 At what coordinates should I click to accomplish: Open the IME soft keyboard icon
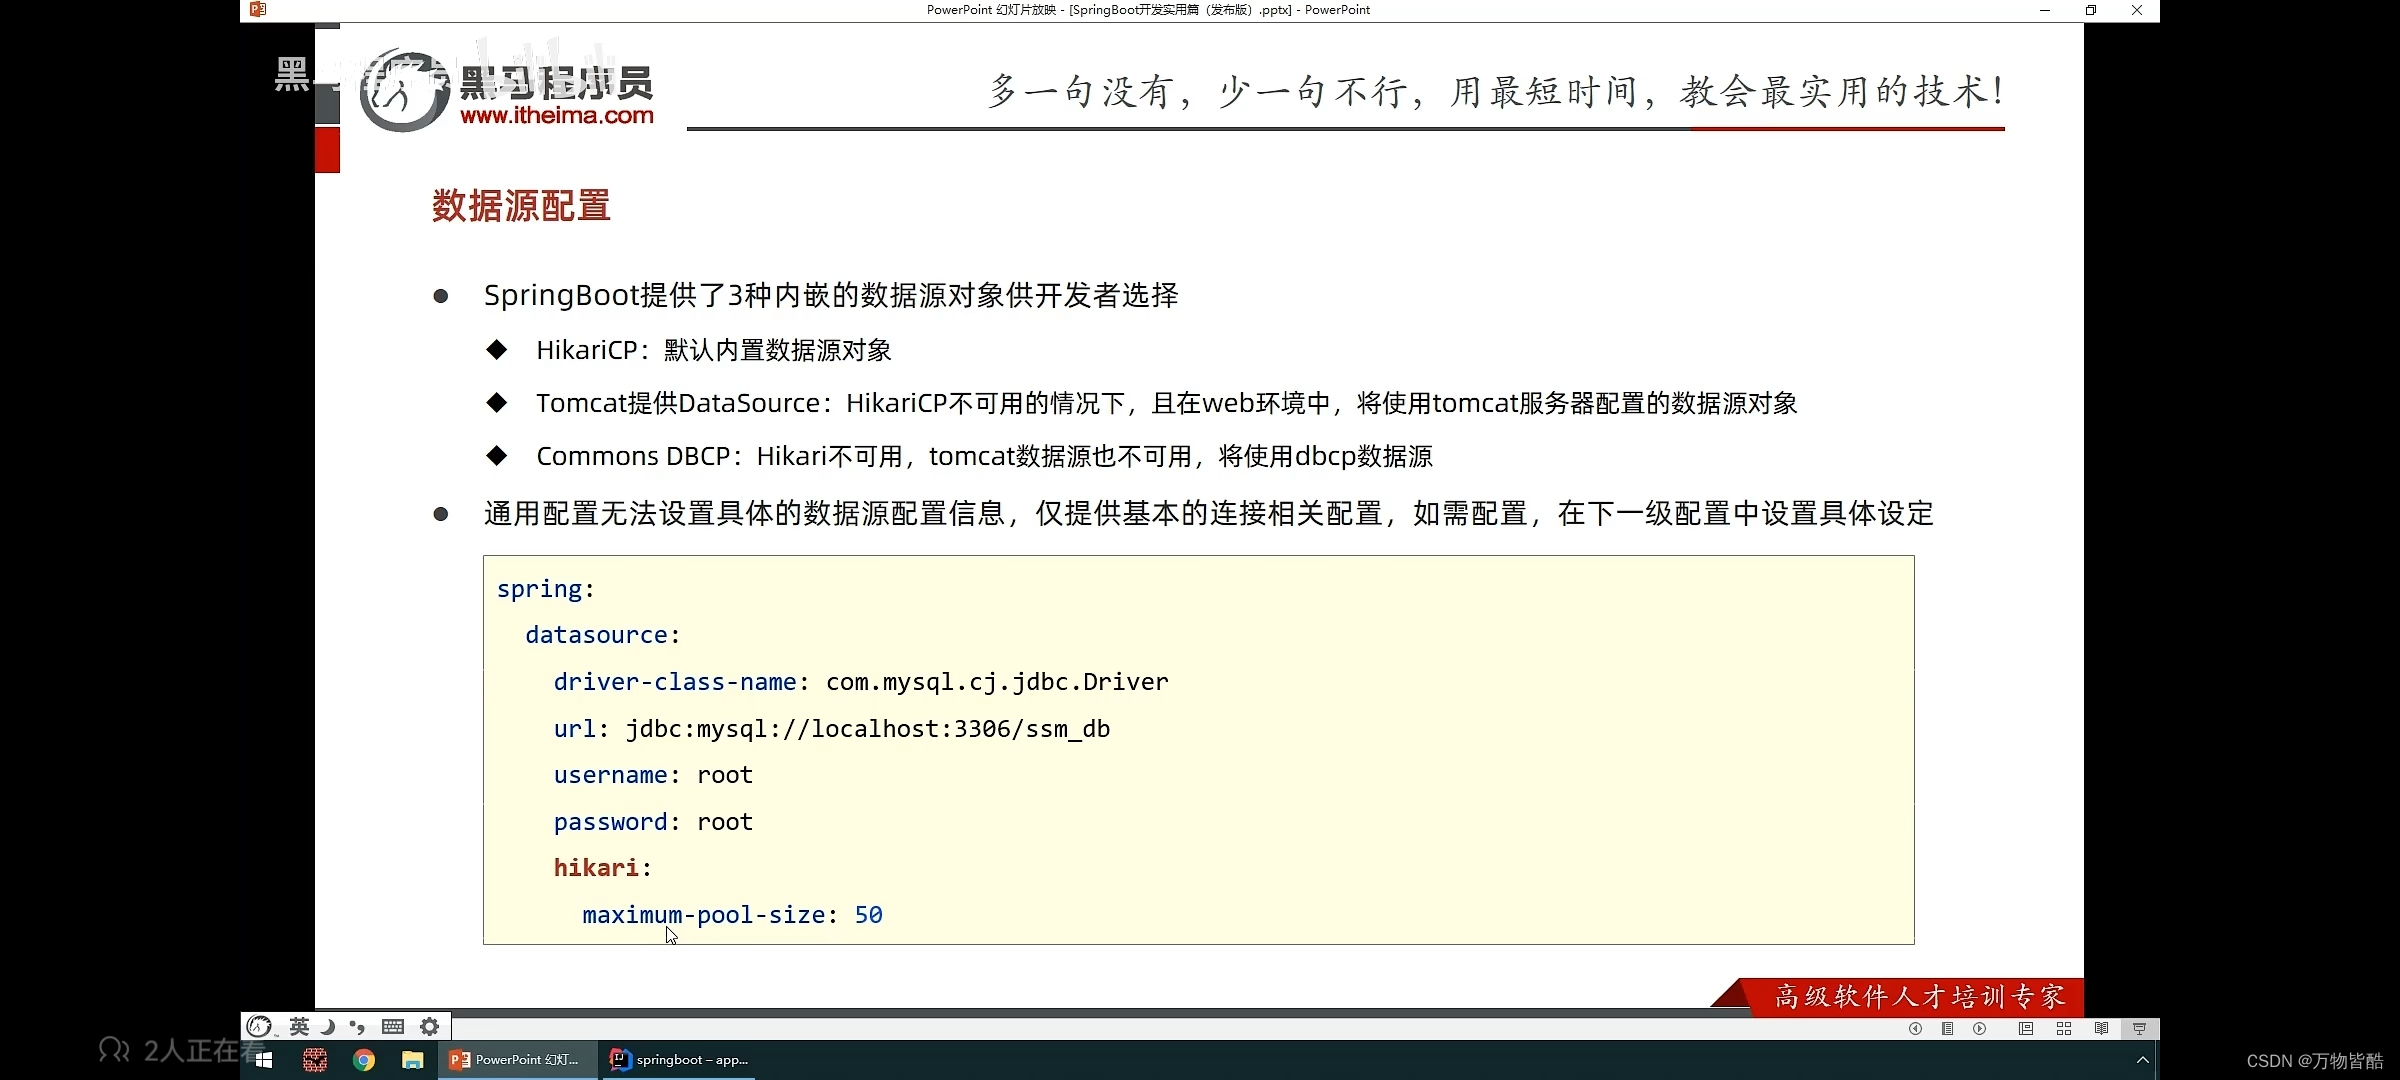393,1026
